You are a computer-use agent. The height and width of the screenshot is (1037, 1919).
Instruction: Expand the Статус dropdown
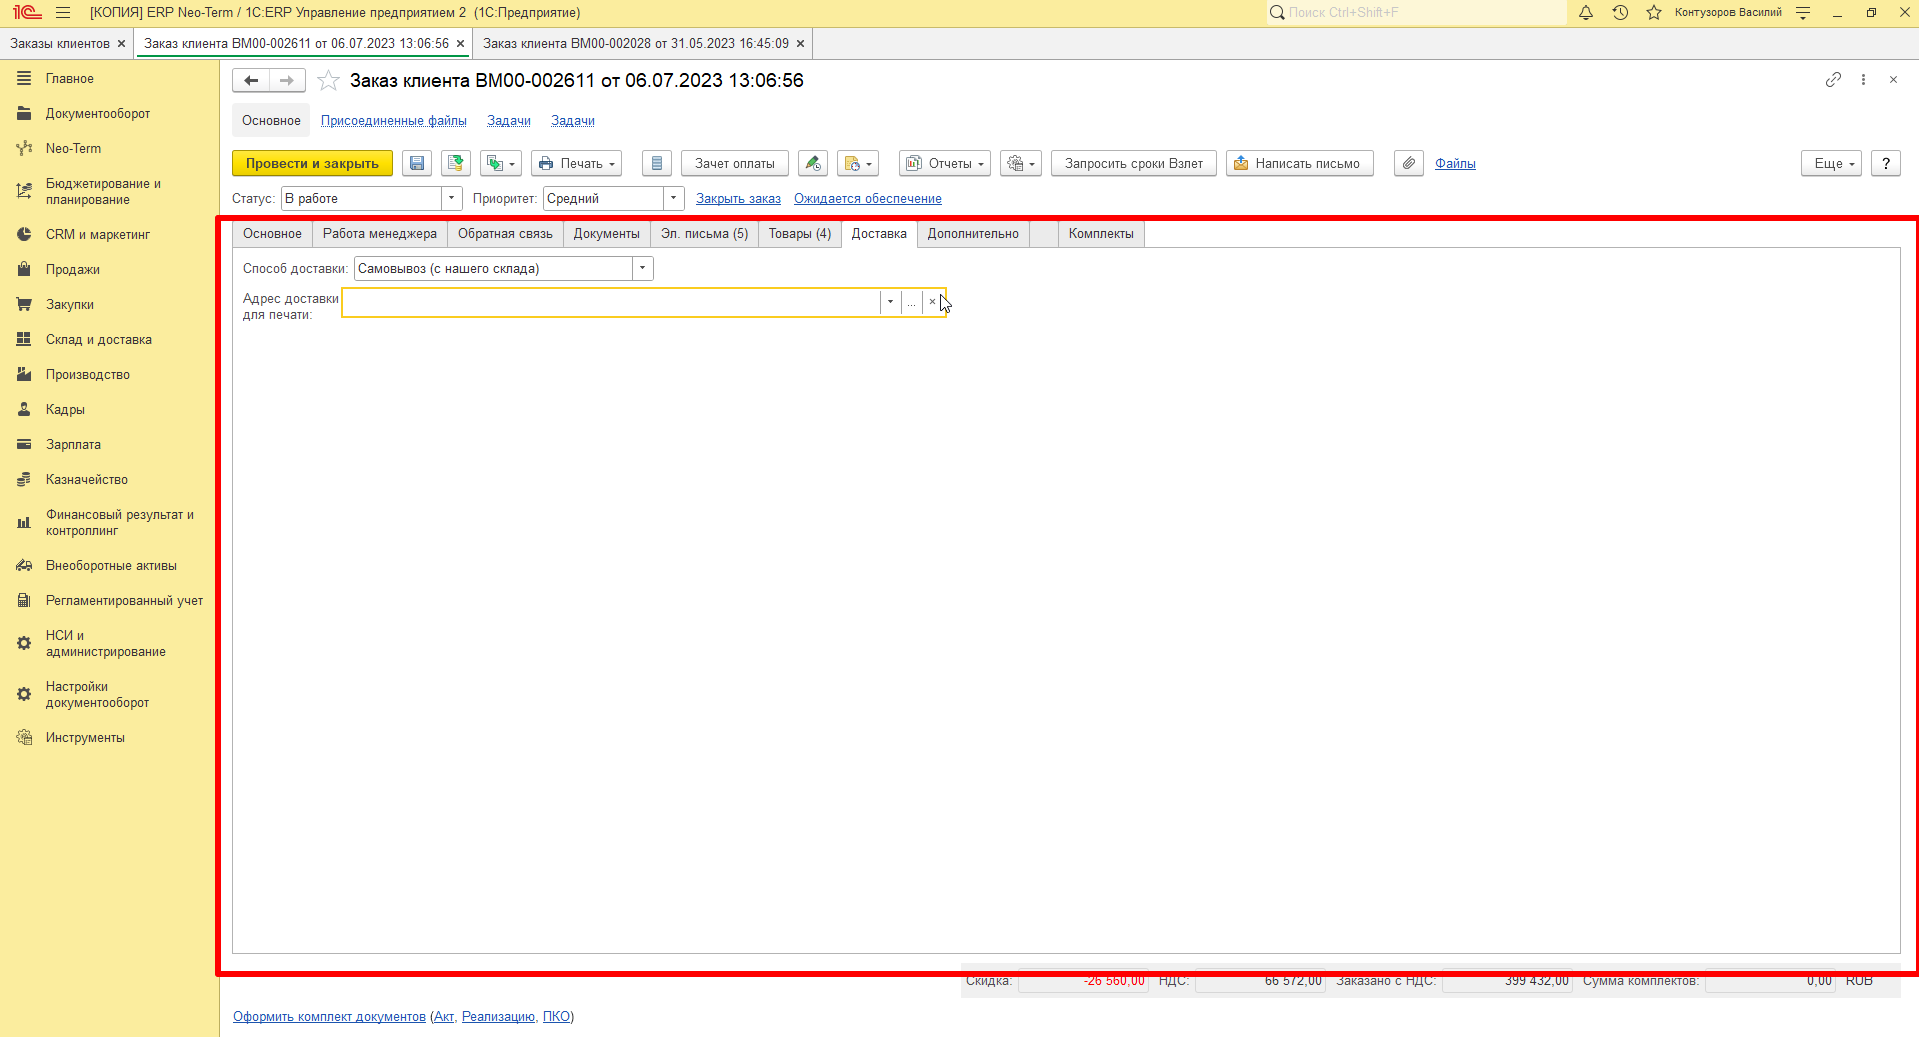tap(452, 198)
